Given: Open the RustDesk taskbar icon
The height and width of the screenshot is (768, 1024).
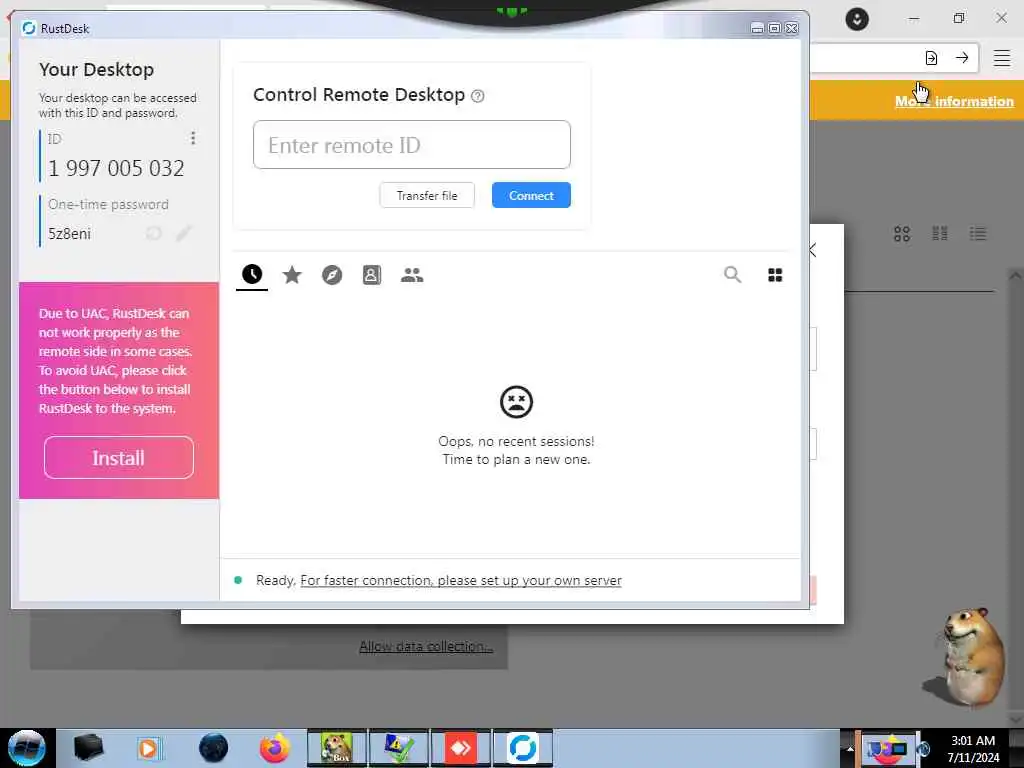Looking at the screenshot, I should pos(523,748).
